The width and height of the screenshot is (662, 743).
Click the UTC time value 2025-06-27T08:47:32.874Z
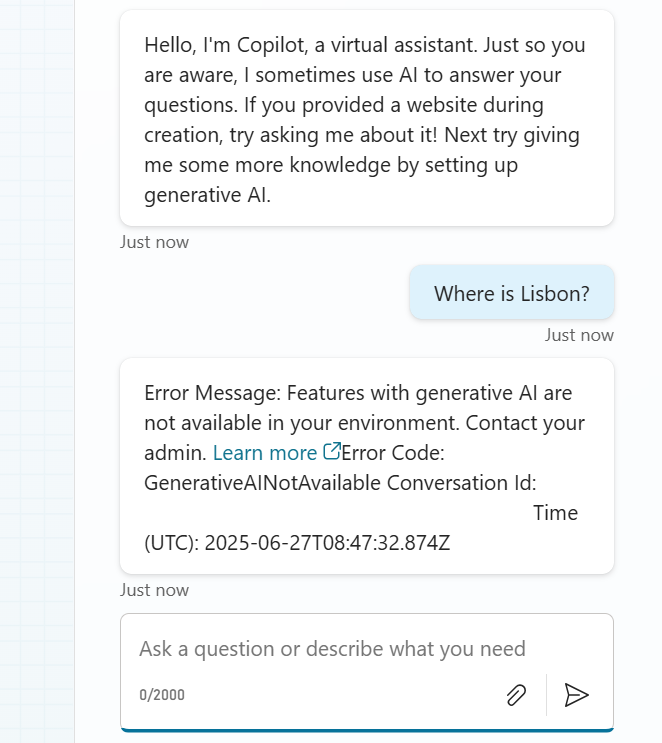tap(325, 543)
